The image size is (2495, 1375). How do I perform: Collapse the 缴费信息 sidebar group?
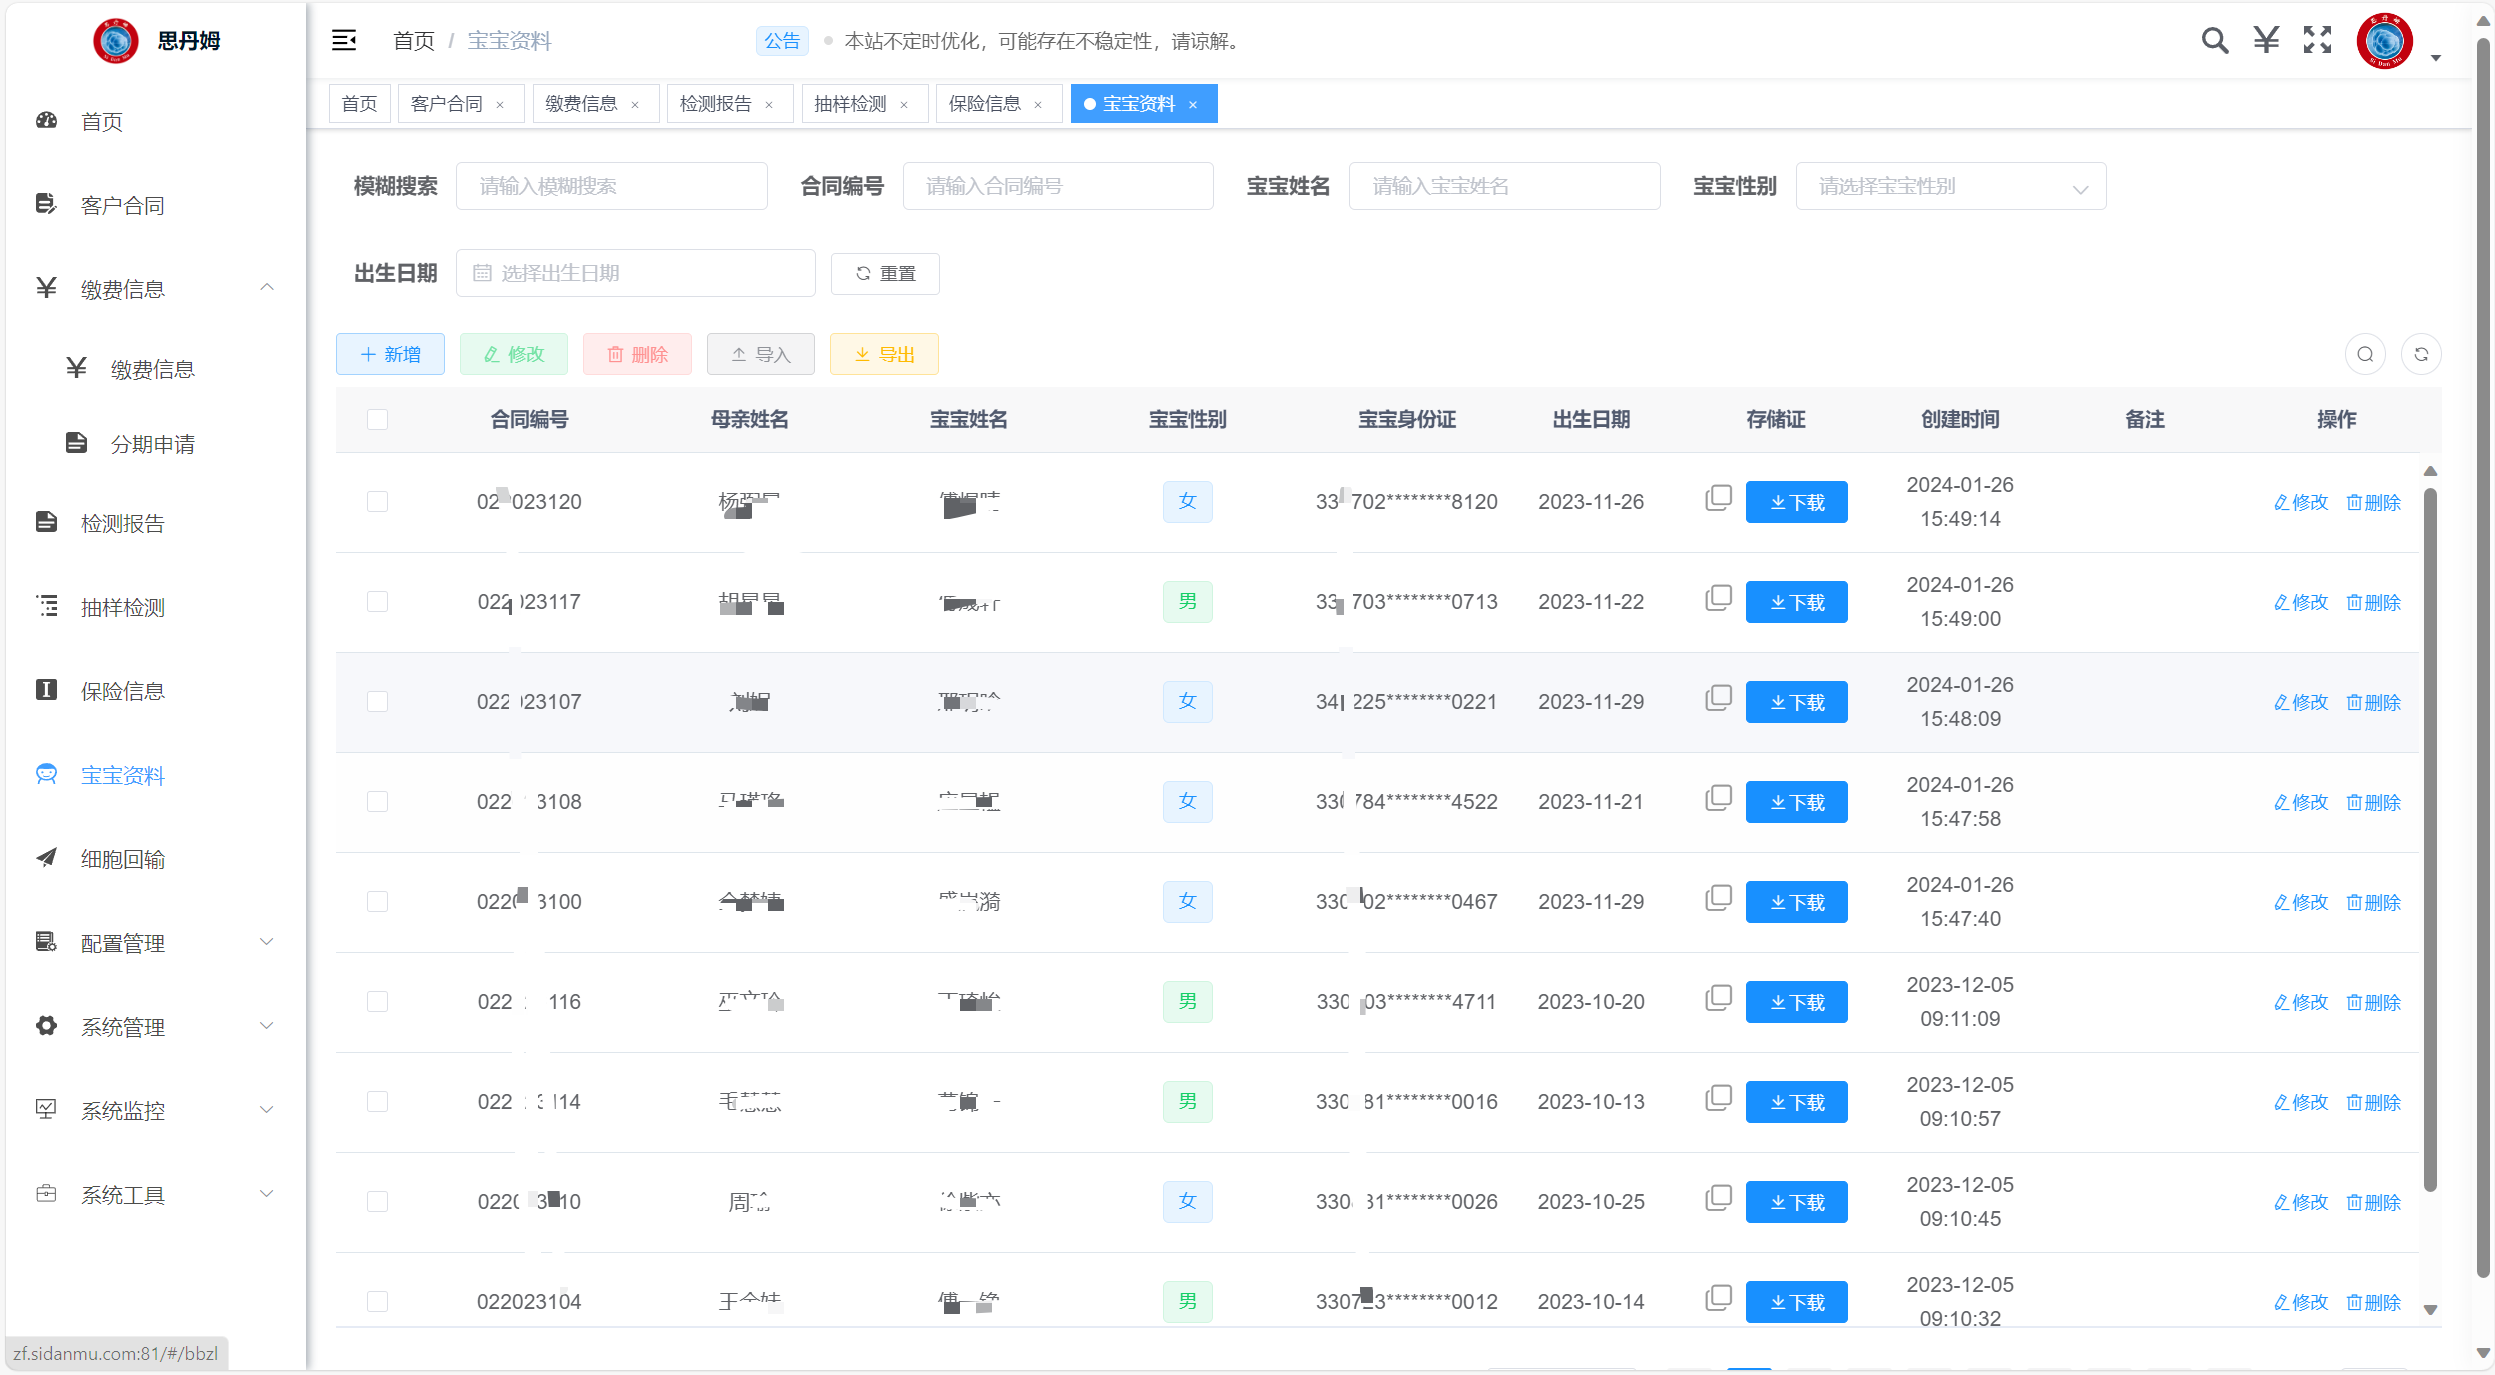(267, 288)
